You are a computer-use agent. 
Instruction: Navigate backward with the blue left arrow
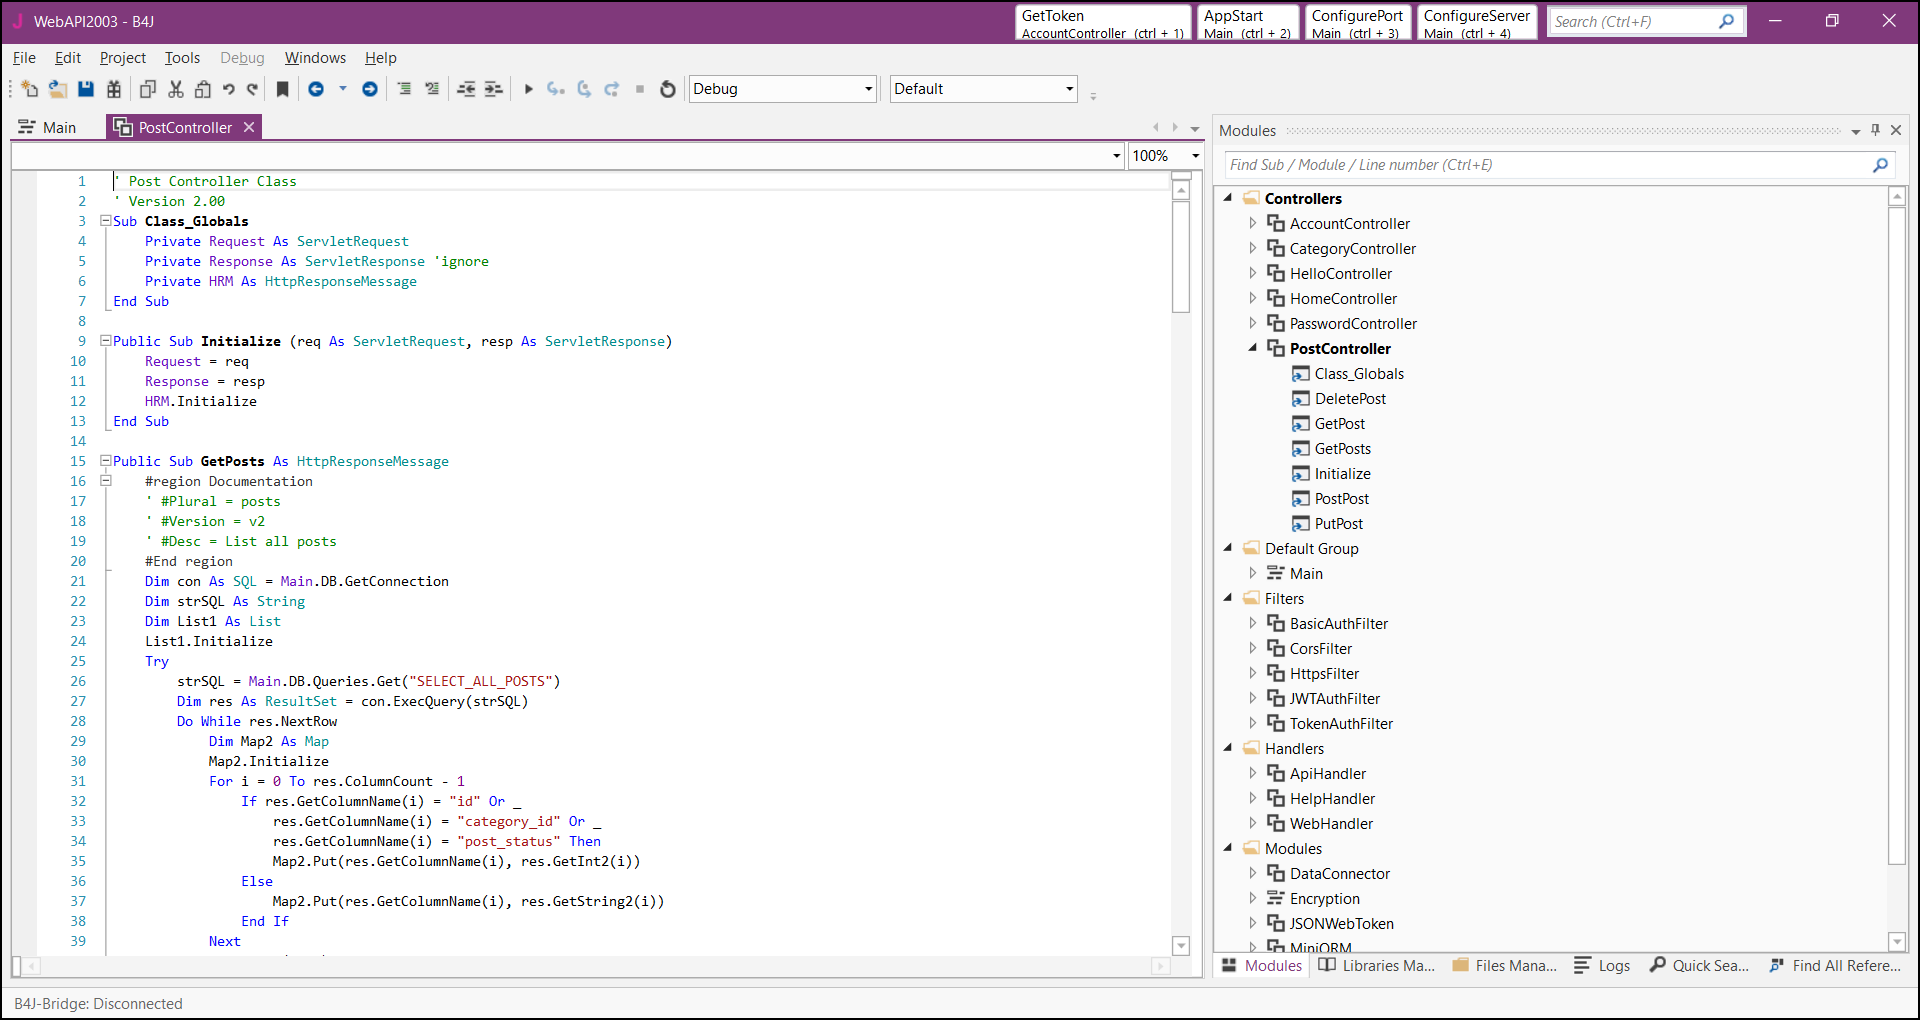(316, 89)
